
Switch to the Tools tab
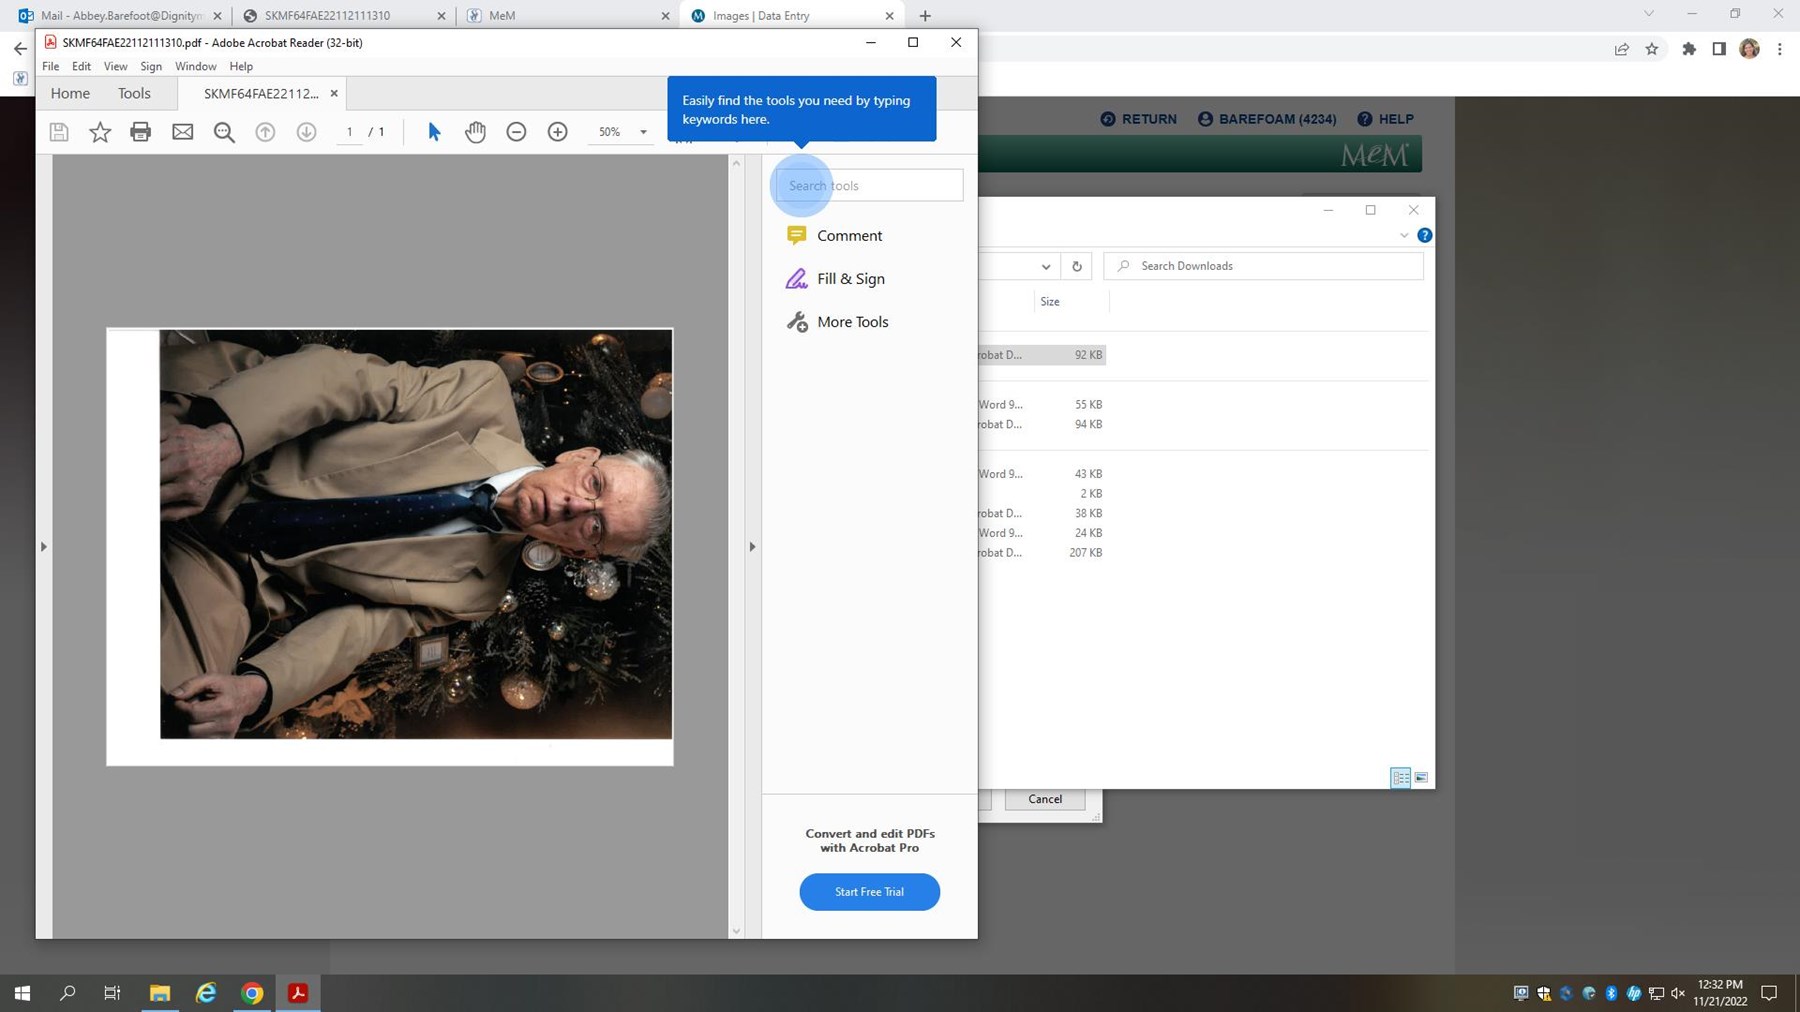tap(134, 93)
